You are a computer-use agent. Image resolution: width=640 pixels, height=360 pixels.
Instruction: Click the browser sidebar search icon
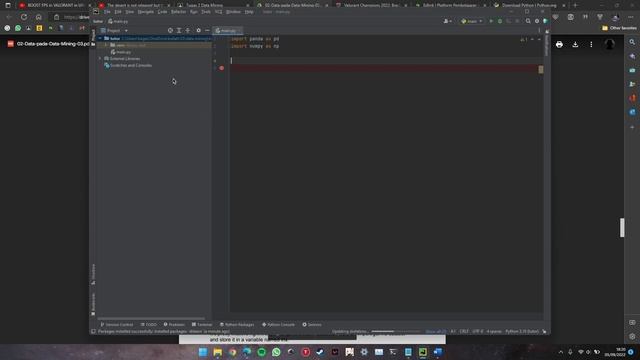(x=632, y=42)
